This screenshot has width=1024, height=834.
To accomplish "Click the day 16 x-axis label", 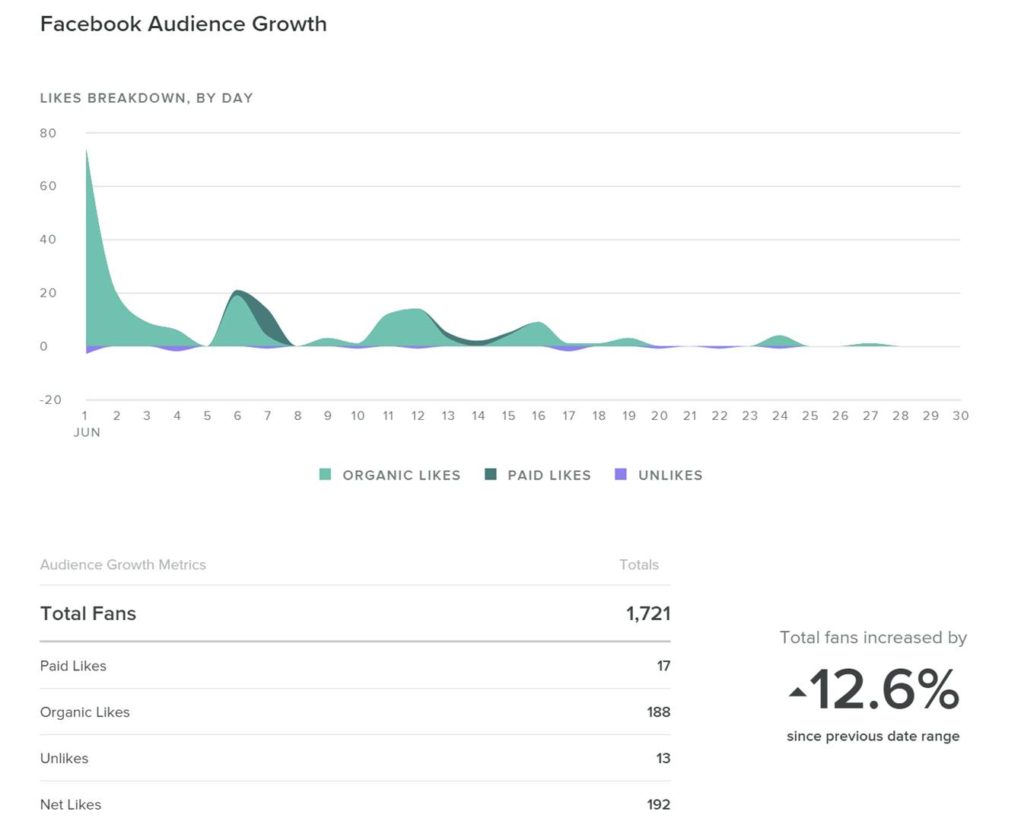I will pos(538,415).
